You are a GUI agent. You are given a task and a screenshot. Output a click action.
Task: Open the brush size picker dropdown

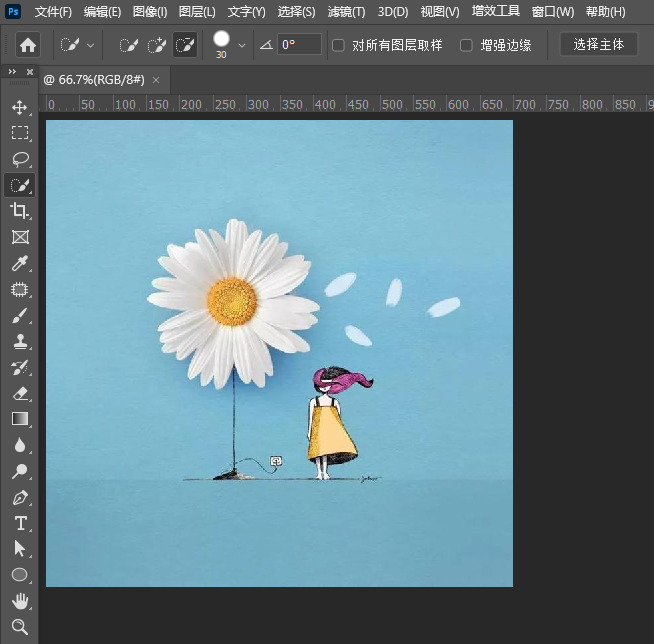pos(242,45)
